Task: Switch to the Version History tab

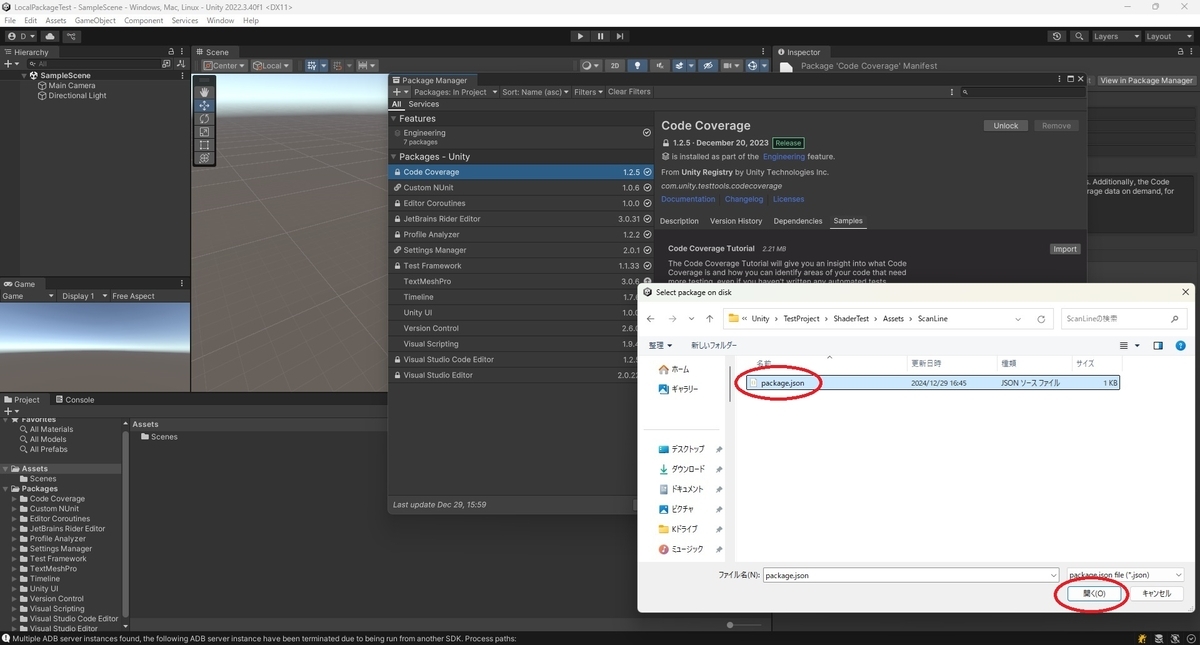Action: 736,221
